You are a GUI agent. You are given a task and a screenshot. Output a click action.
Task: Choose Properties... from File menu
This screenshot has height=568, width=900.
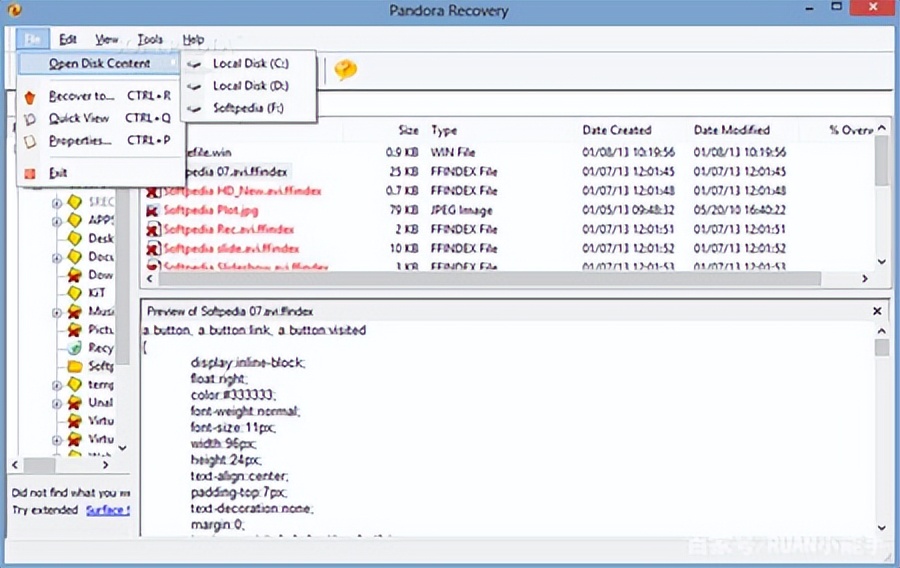pyautogui.click(x=99, y=140)
